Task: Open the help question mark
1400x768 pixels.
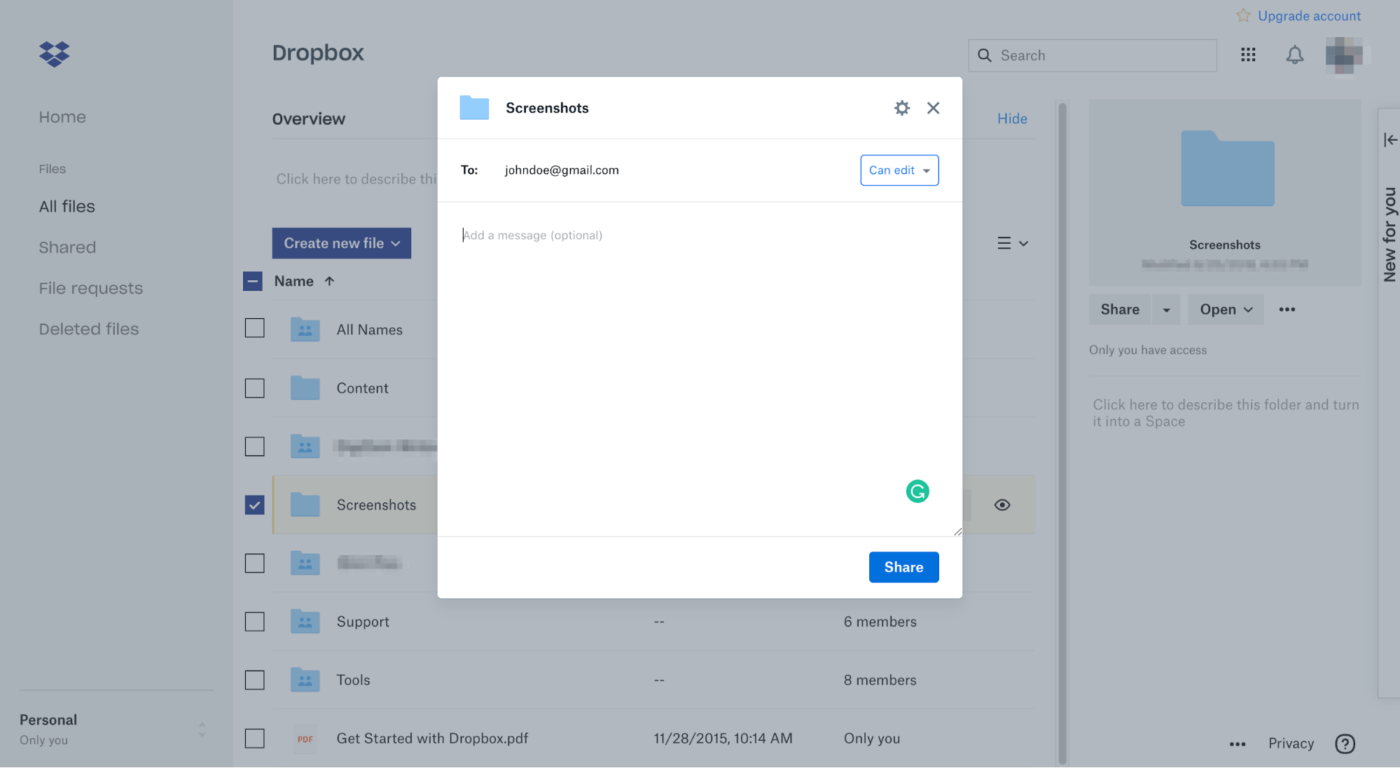Action: (1345, 743)
